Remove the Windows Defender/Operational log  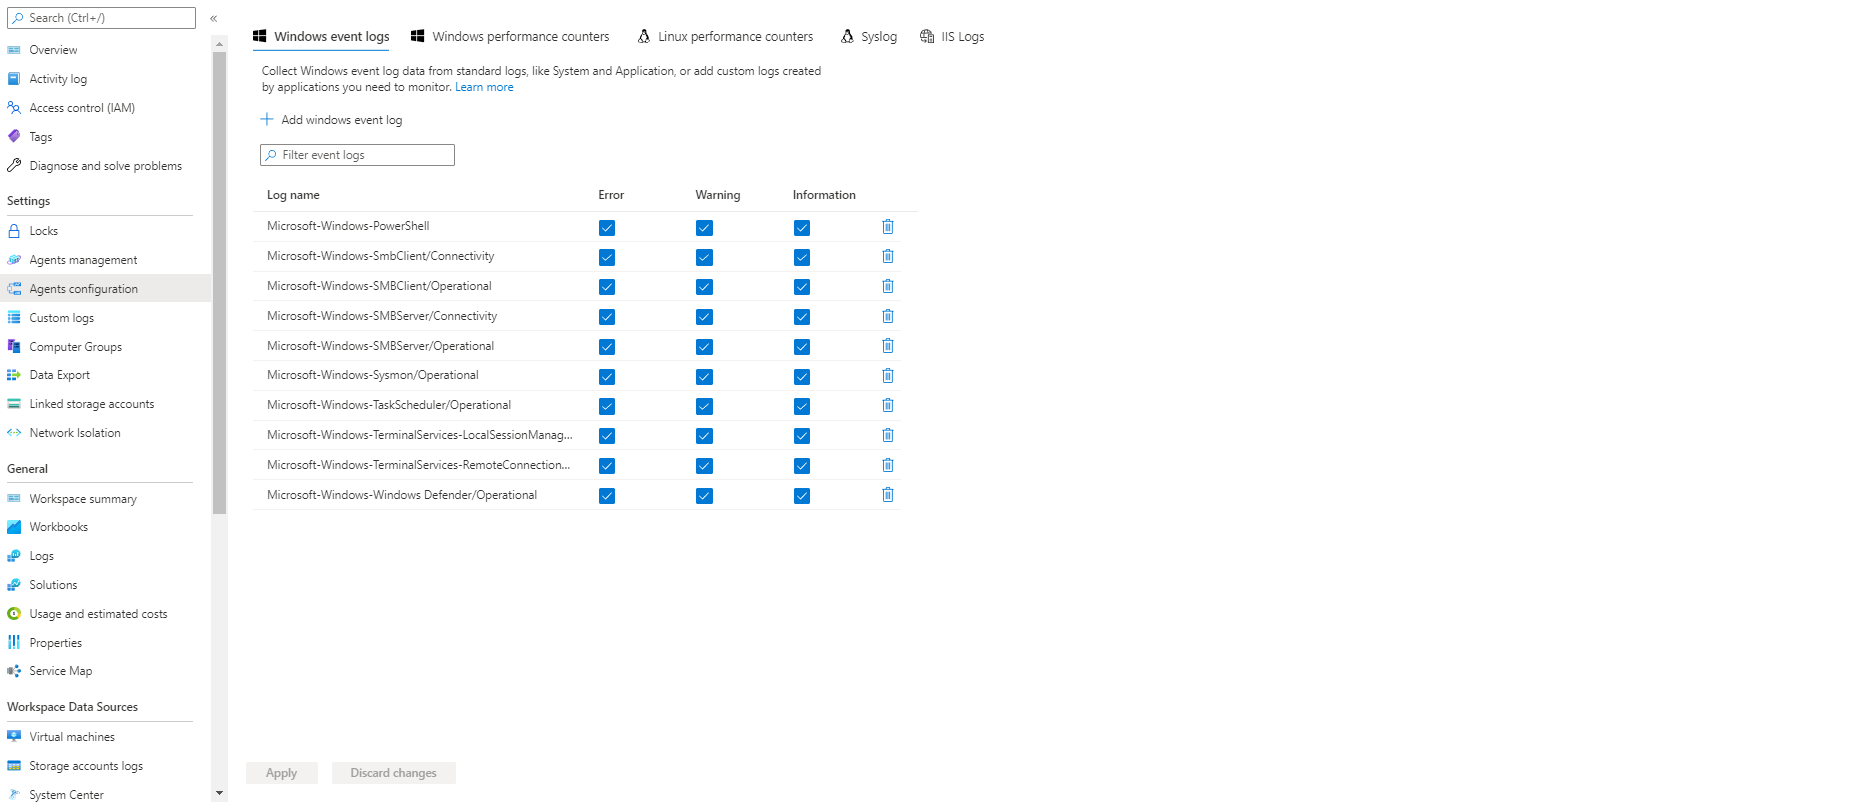click(x=887, y=495)
